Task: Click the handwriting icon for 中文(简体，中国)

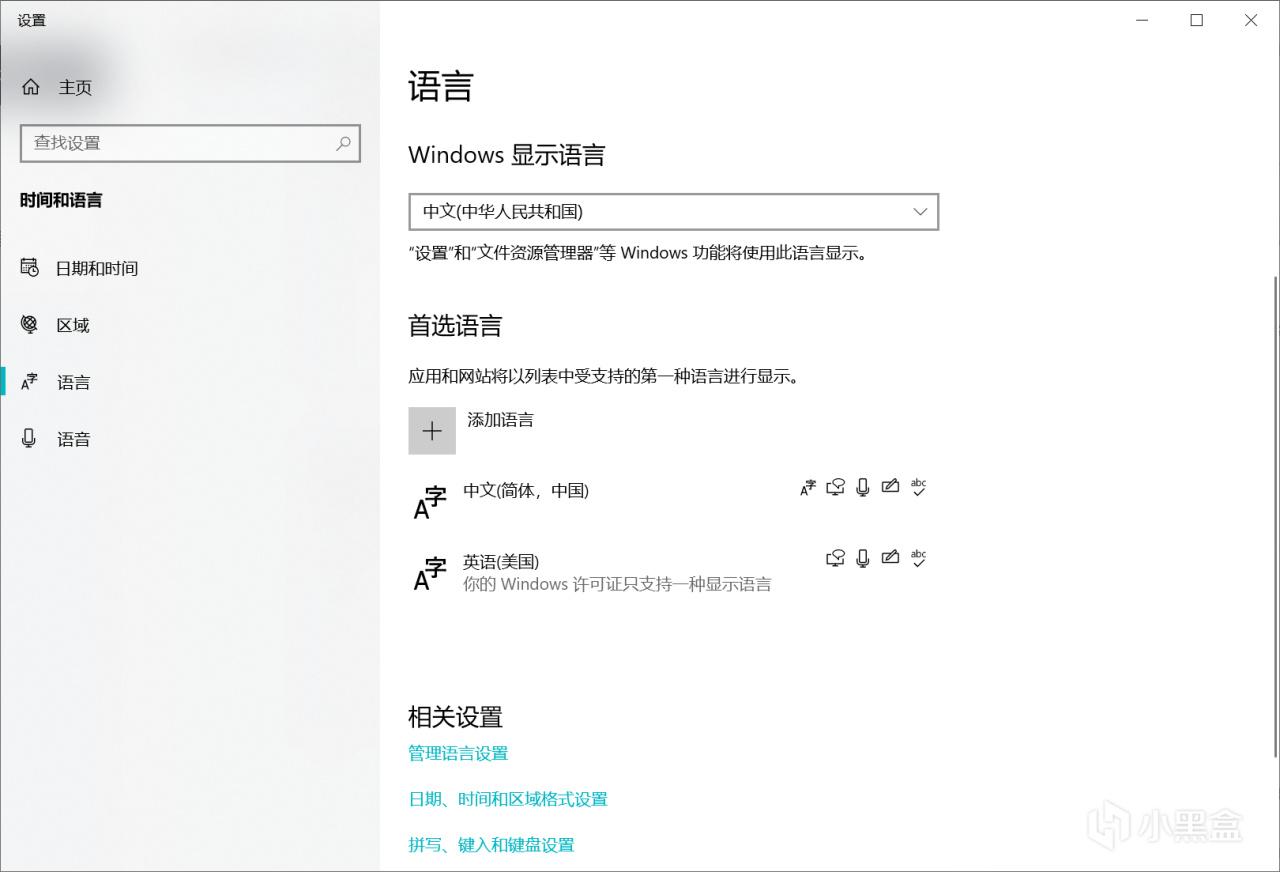Action: [x=891, y=487]
